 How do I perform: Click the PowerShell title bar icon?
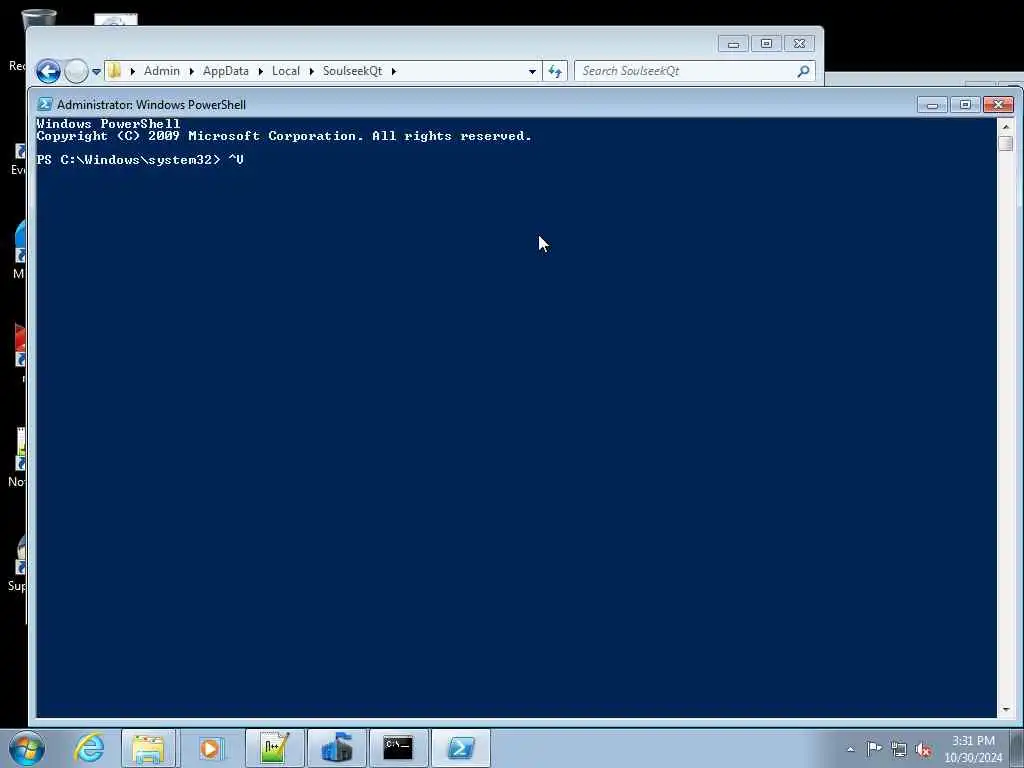click(45, 104)
